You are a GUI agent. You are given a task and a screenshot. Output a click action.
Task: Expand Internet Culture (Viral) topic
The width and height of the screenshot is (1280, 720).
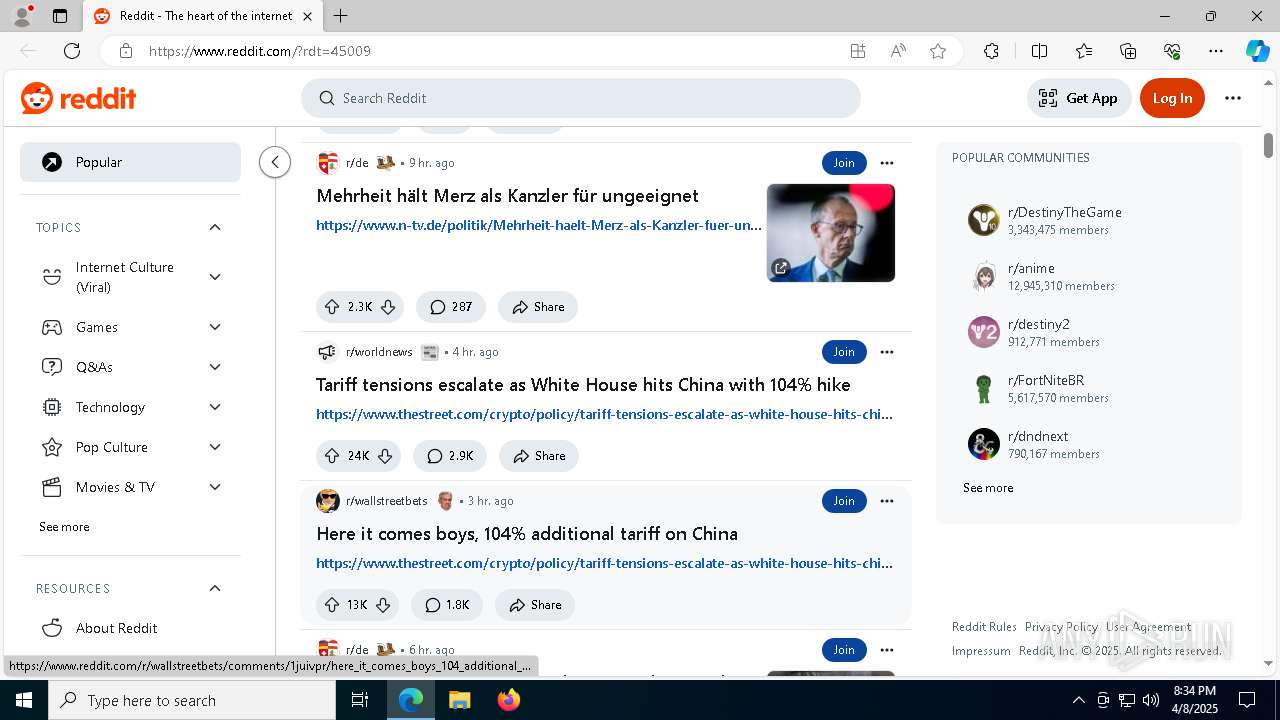pos(215,277)
